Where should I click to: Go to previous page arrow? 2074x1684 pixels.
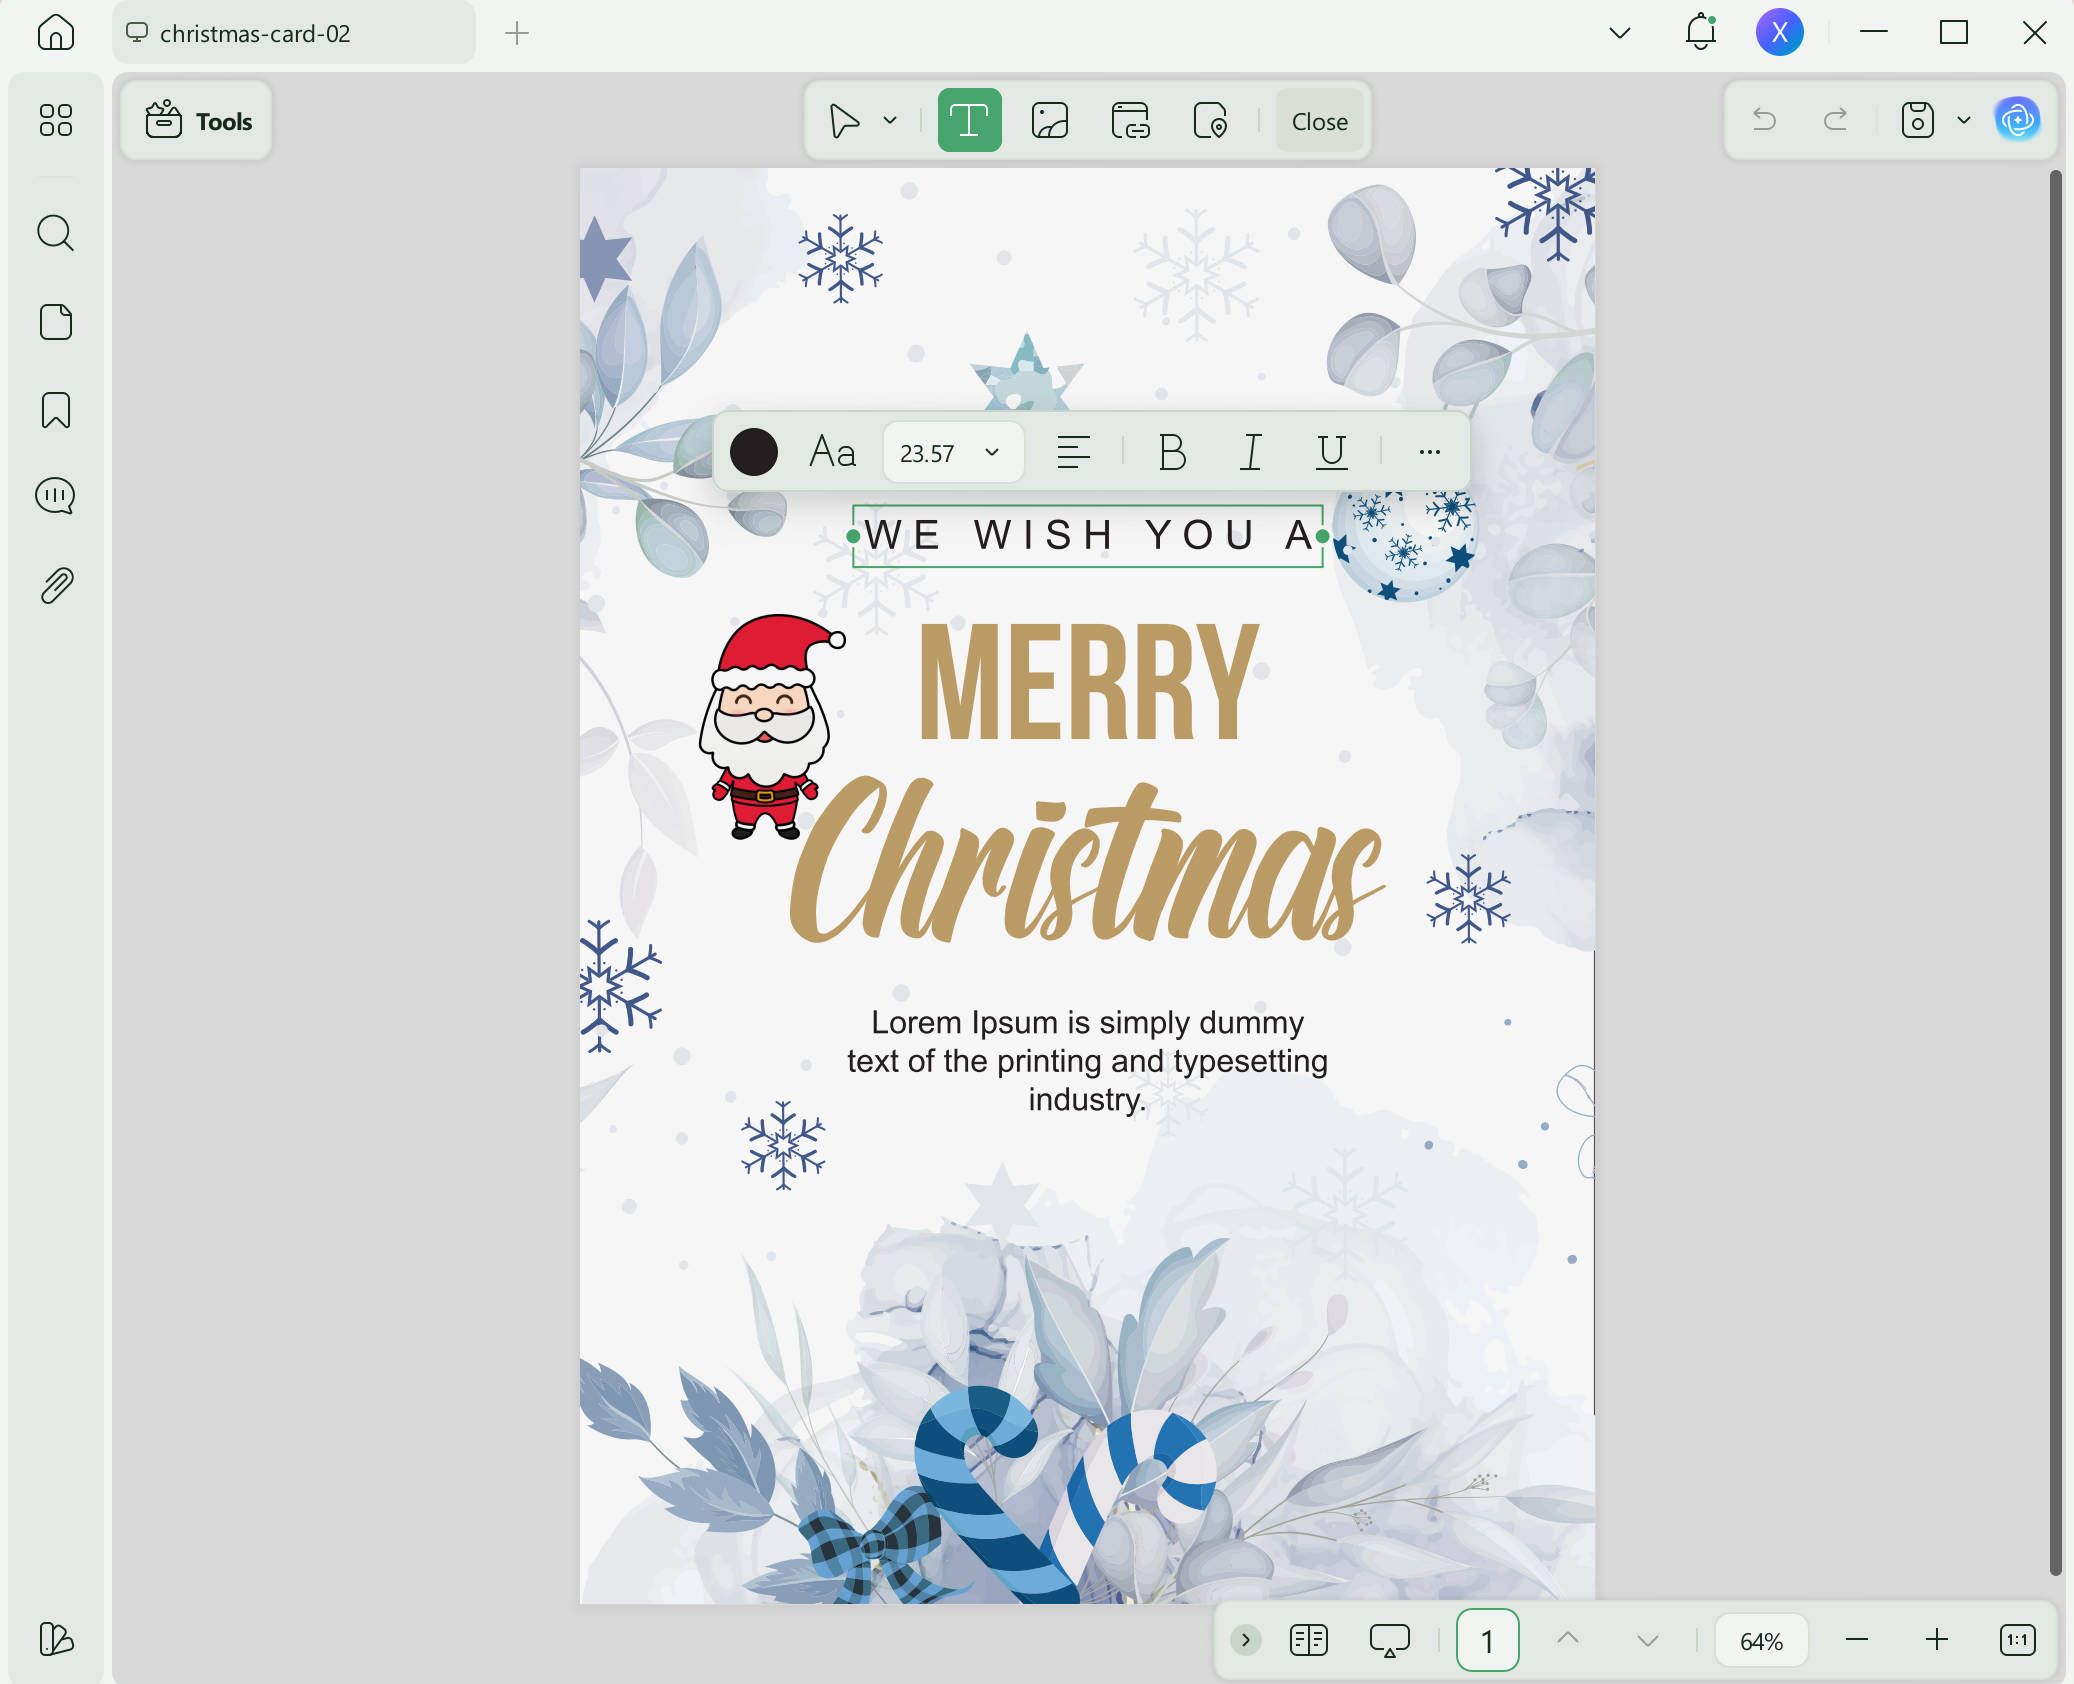coord(1568,1639)
